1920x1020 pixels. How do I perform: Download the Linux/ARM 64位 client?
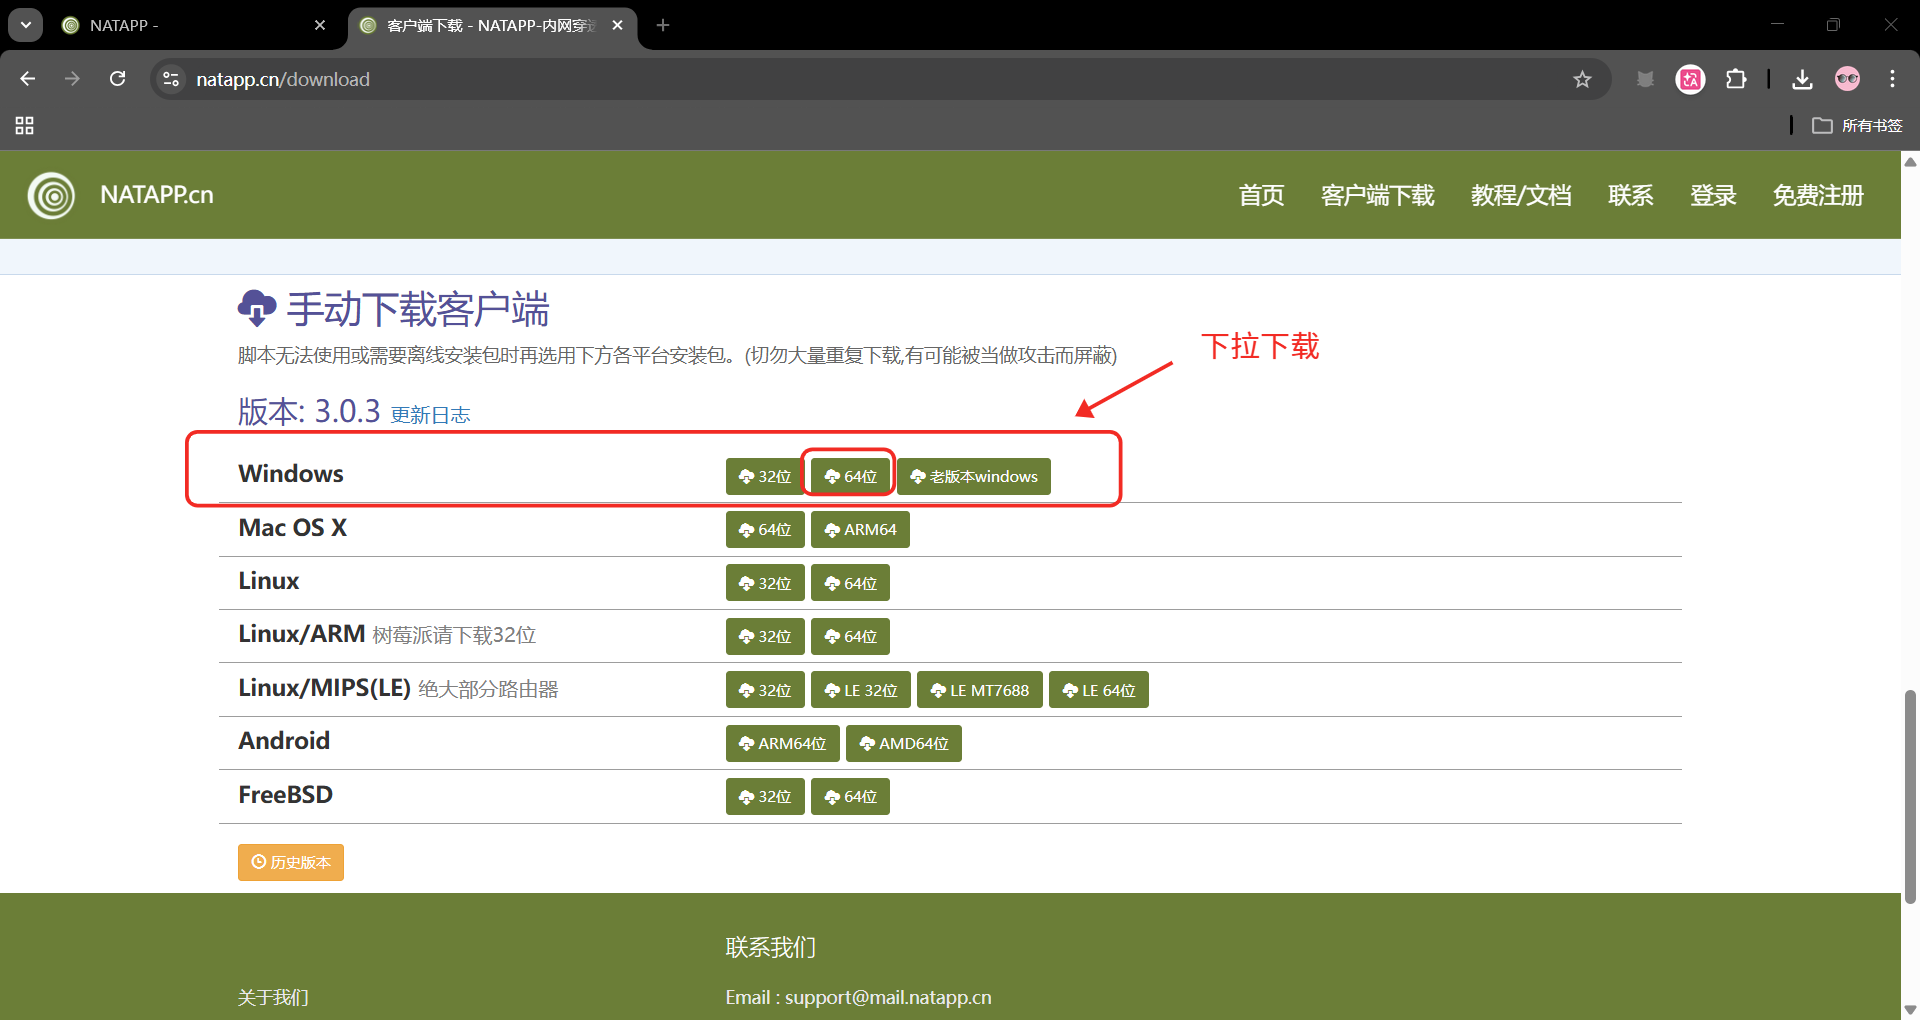pyautogui.click(x=850, y=636)
